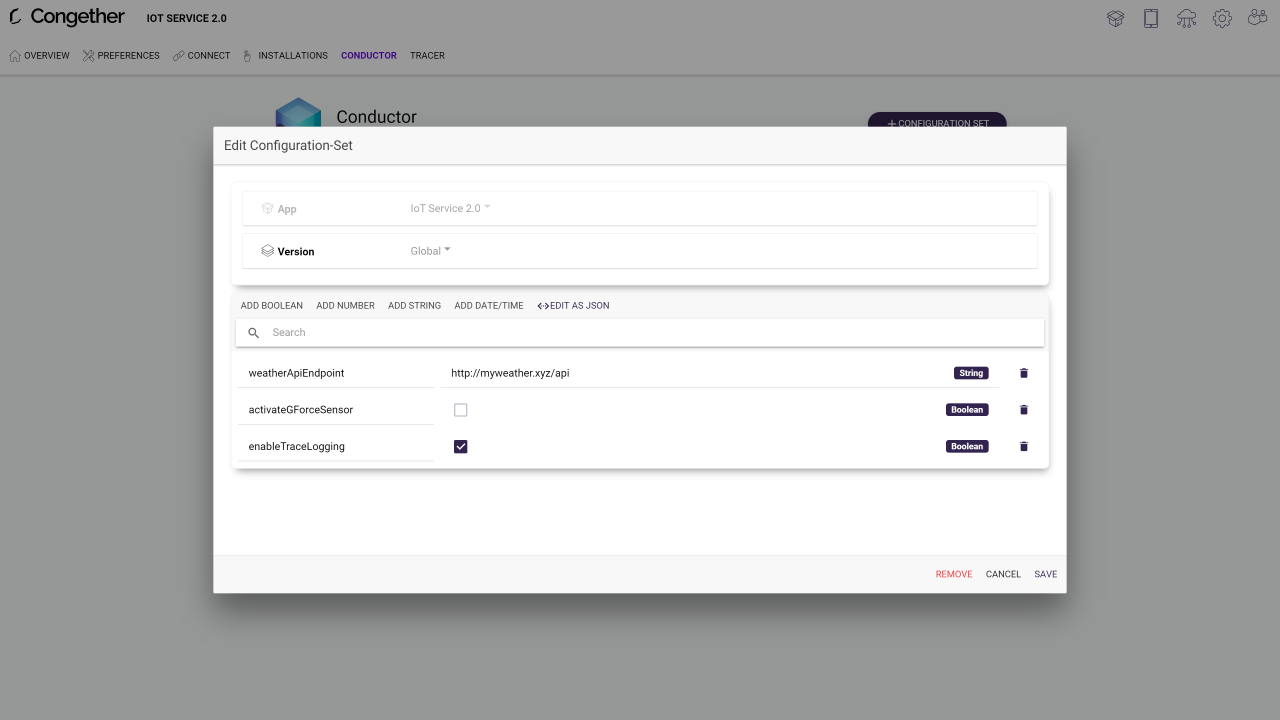Edit the enableTraceLogging key name field

(336, 446)
